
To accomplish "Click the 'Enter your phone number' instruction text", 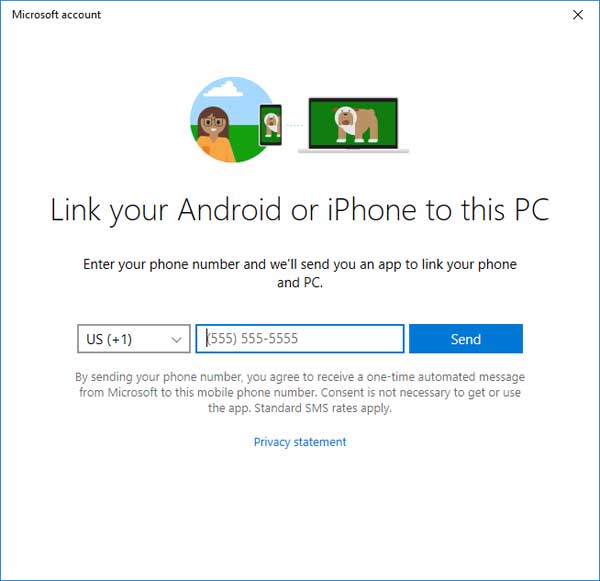I will coord(300,273).
